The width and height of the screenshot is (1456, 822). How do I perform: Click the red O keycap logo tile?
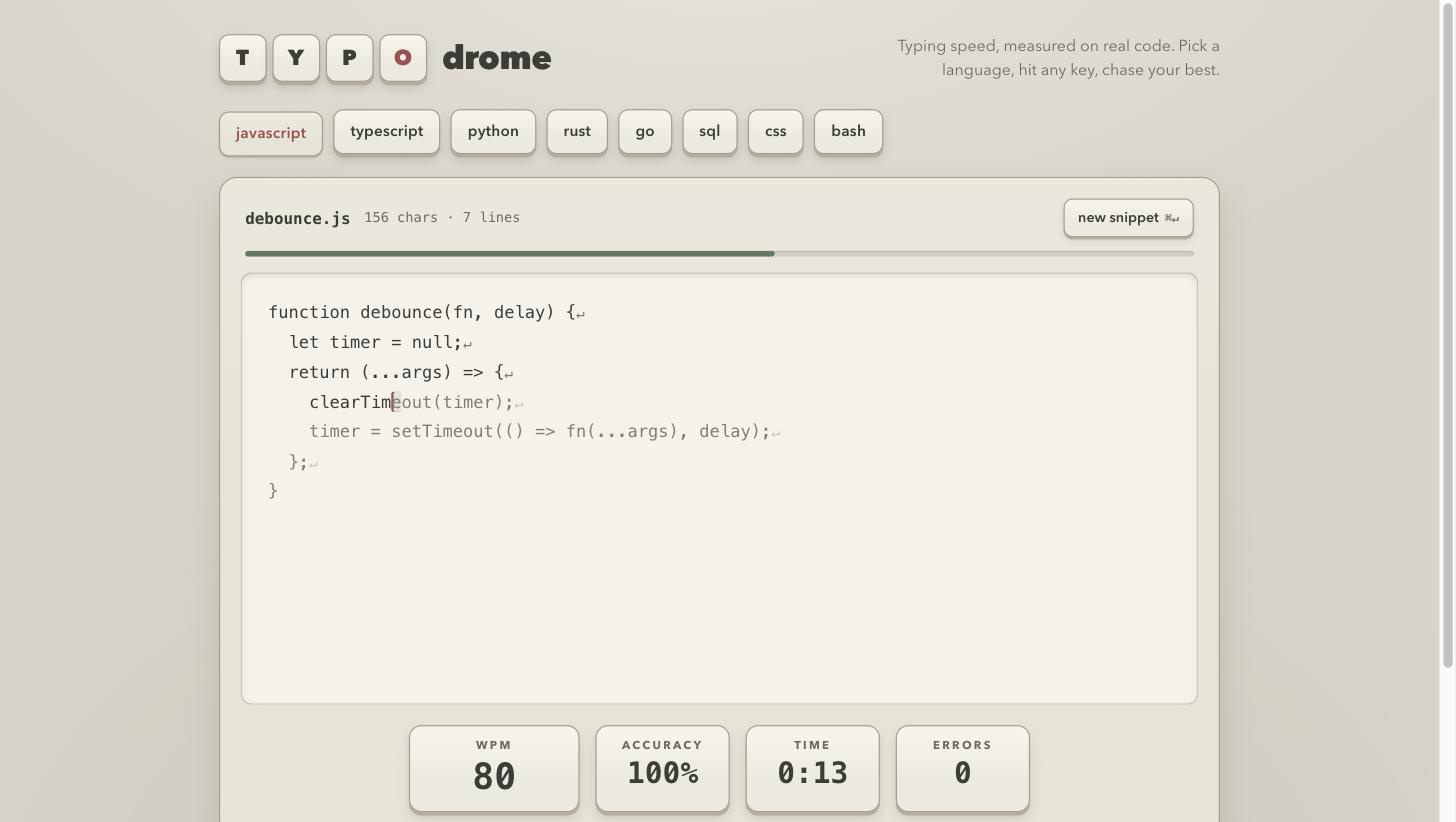(x=403, y=58)
